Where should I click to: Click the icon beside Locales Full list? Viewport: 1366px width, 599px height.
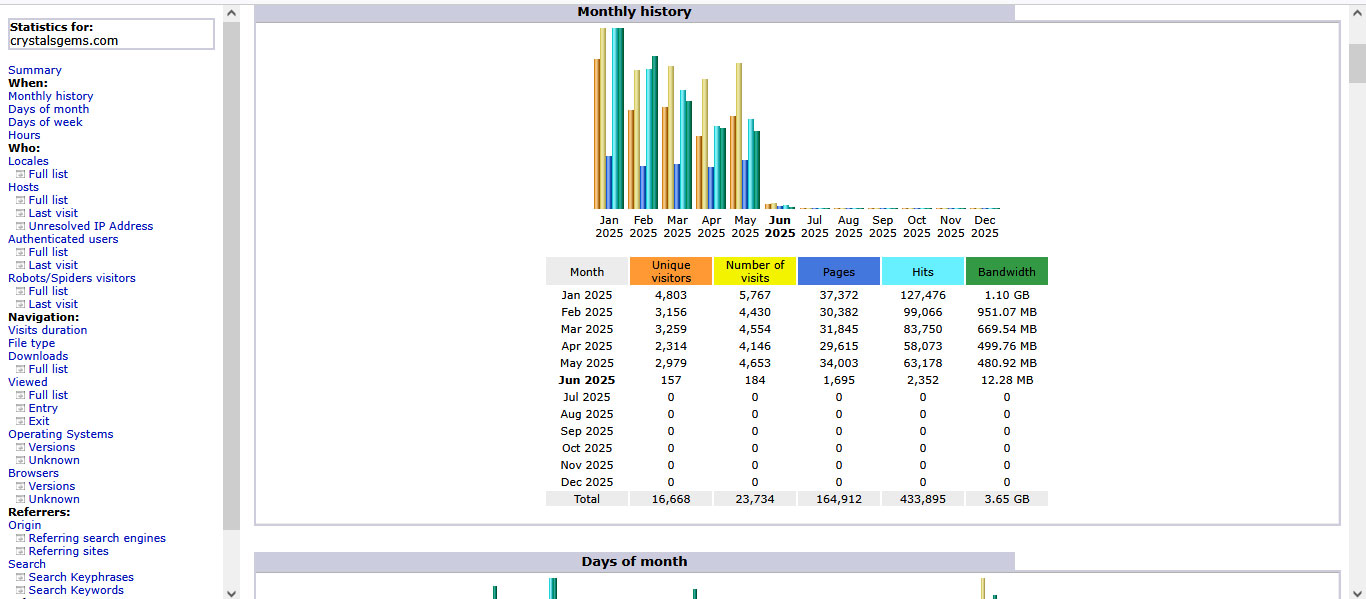(20, 174)
